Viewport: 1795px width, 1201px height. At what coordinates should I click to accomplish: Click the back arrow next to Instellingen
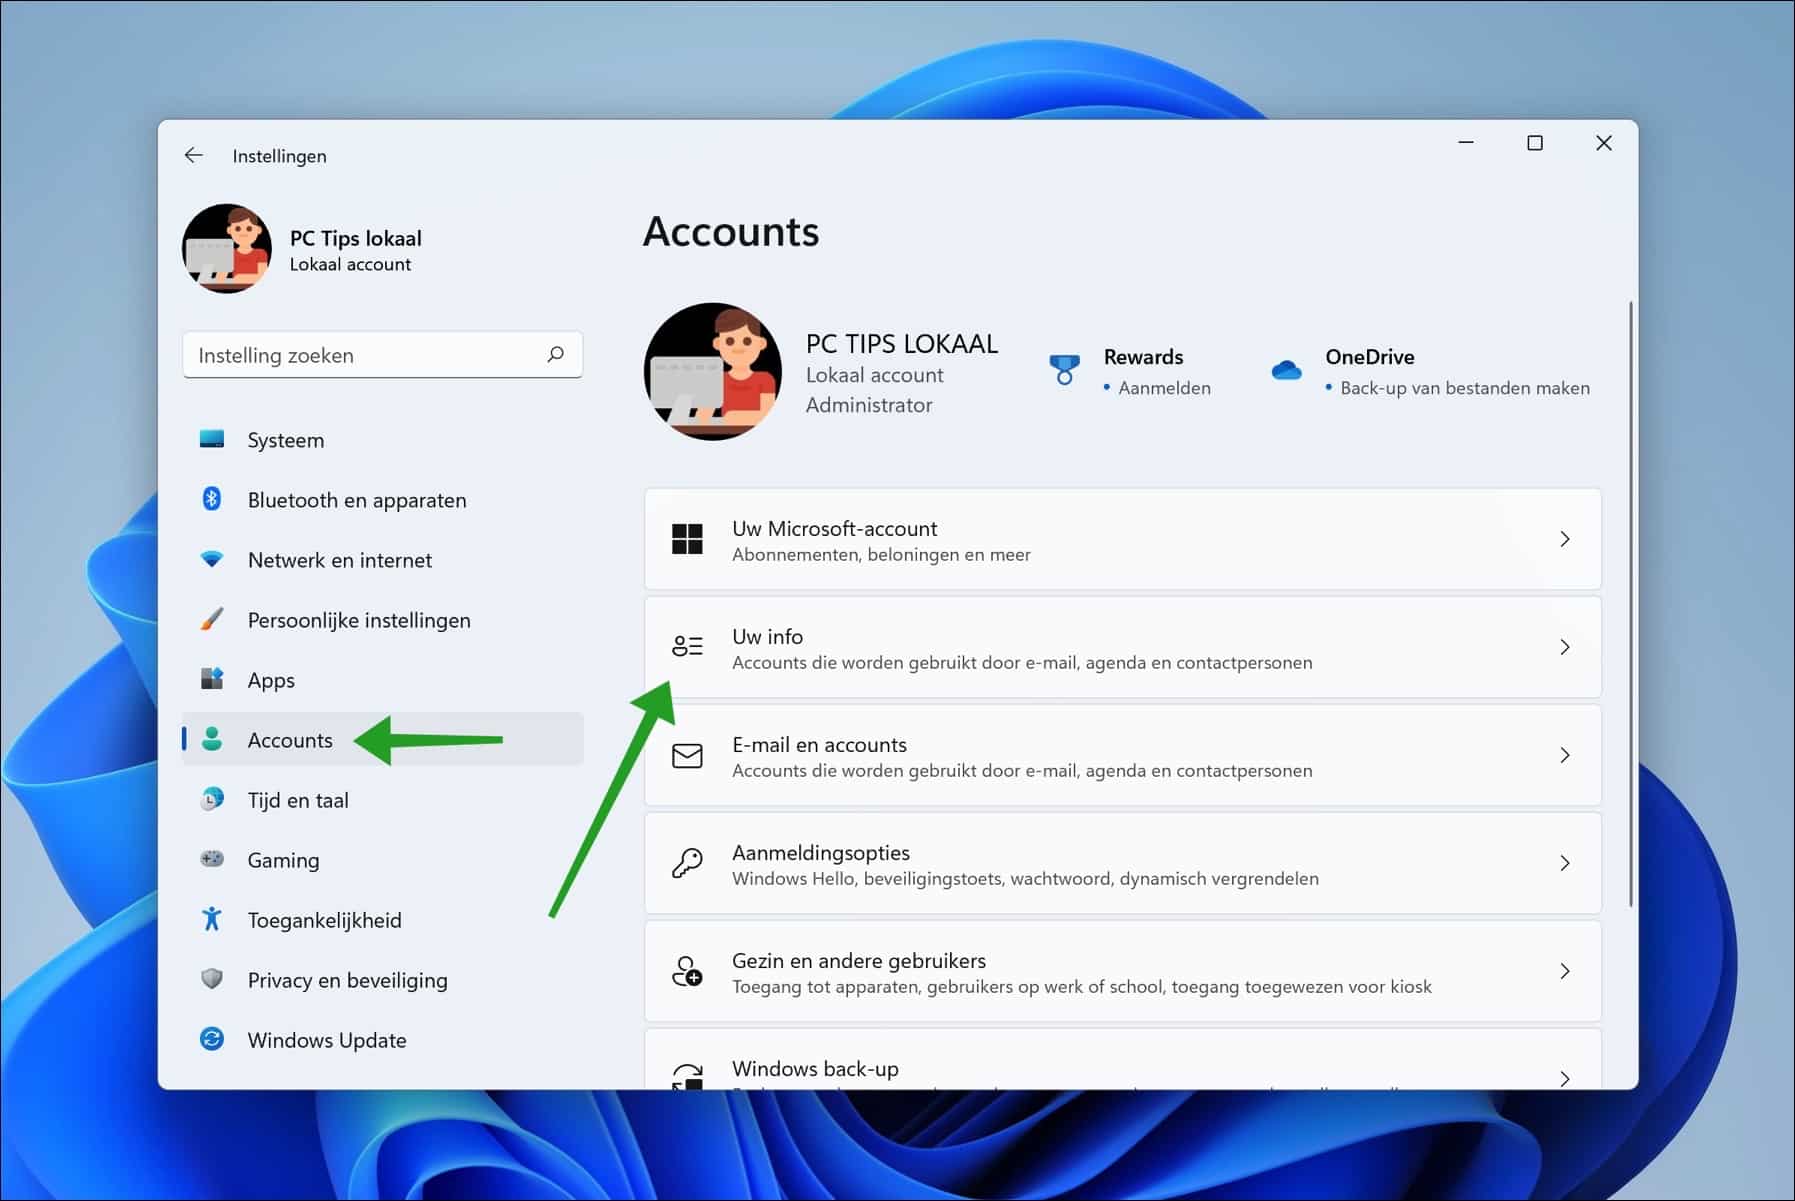coord(193,155)
